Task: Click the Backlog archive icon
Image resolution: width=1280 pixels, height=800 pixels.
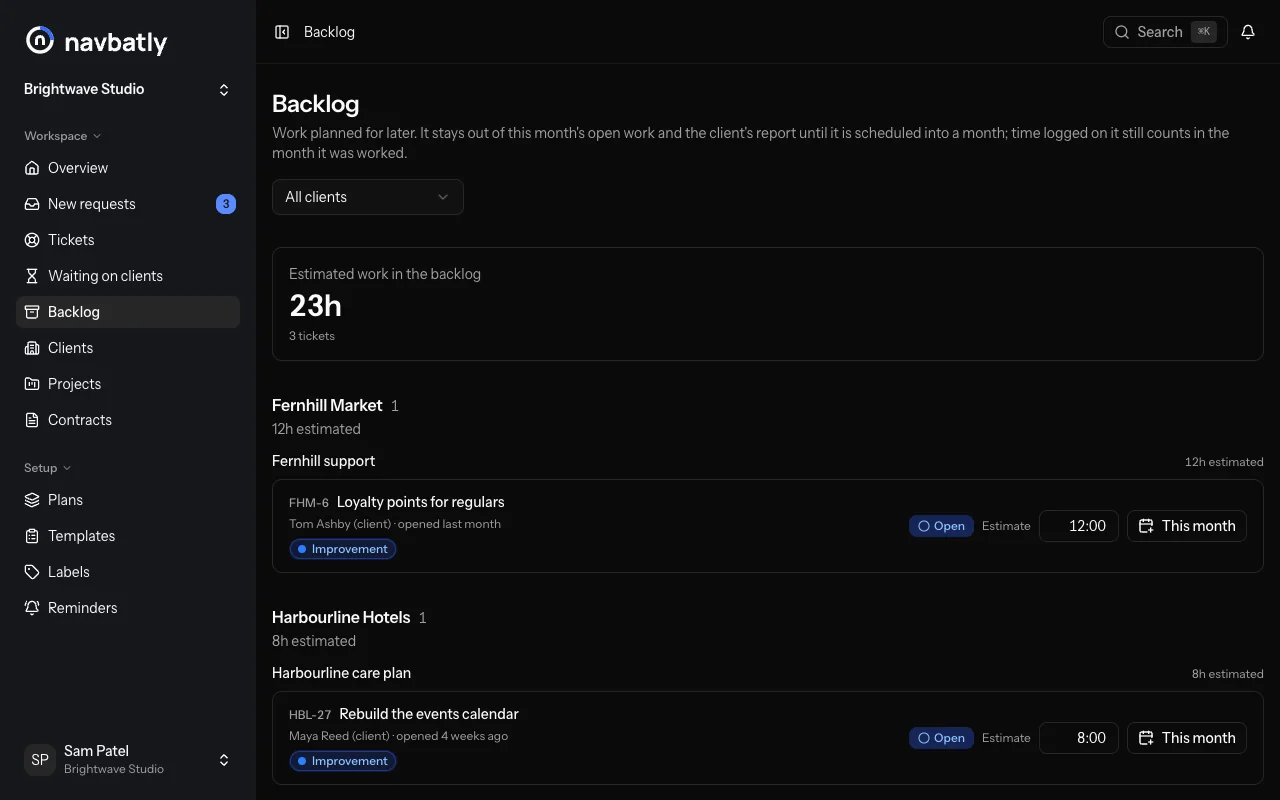Action: (x=32, y=312)
